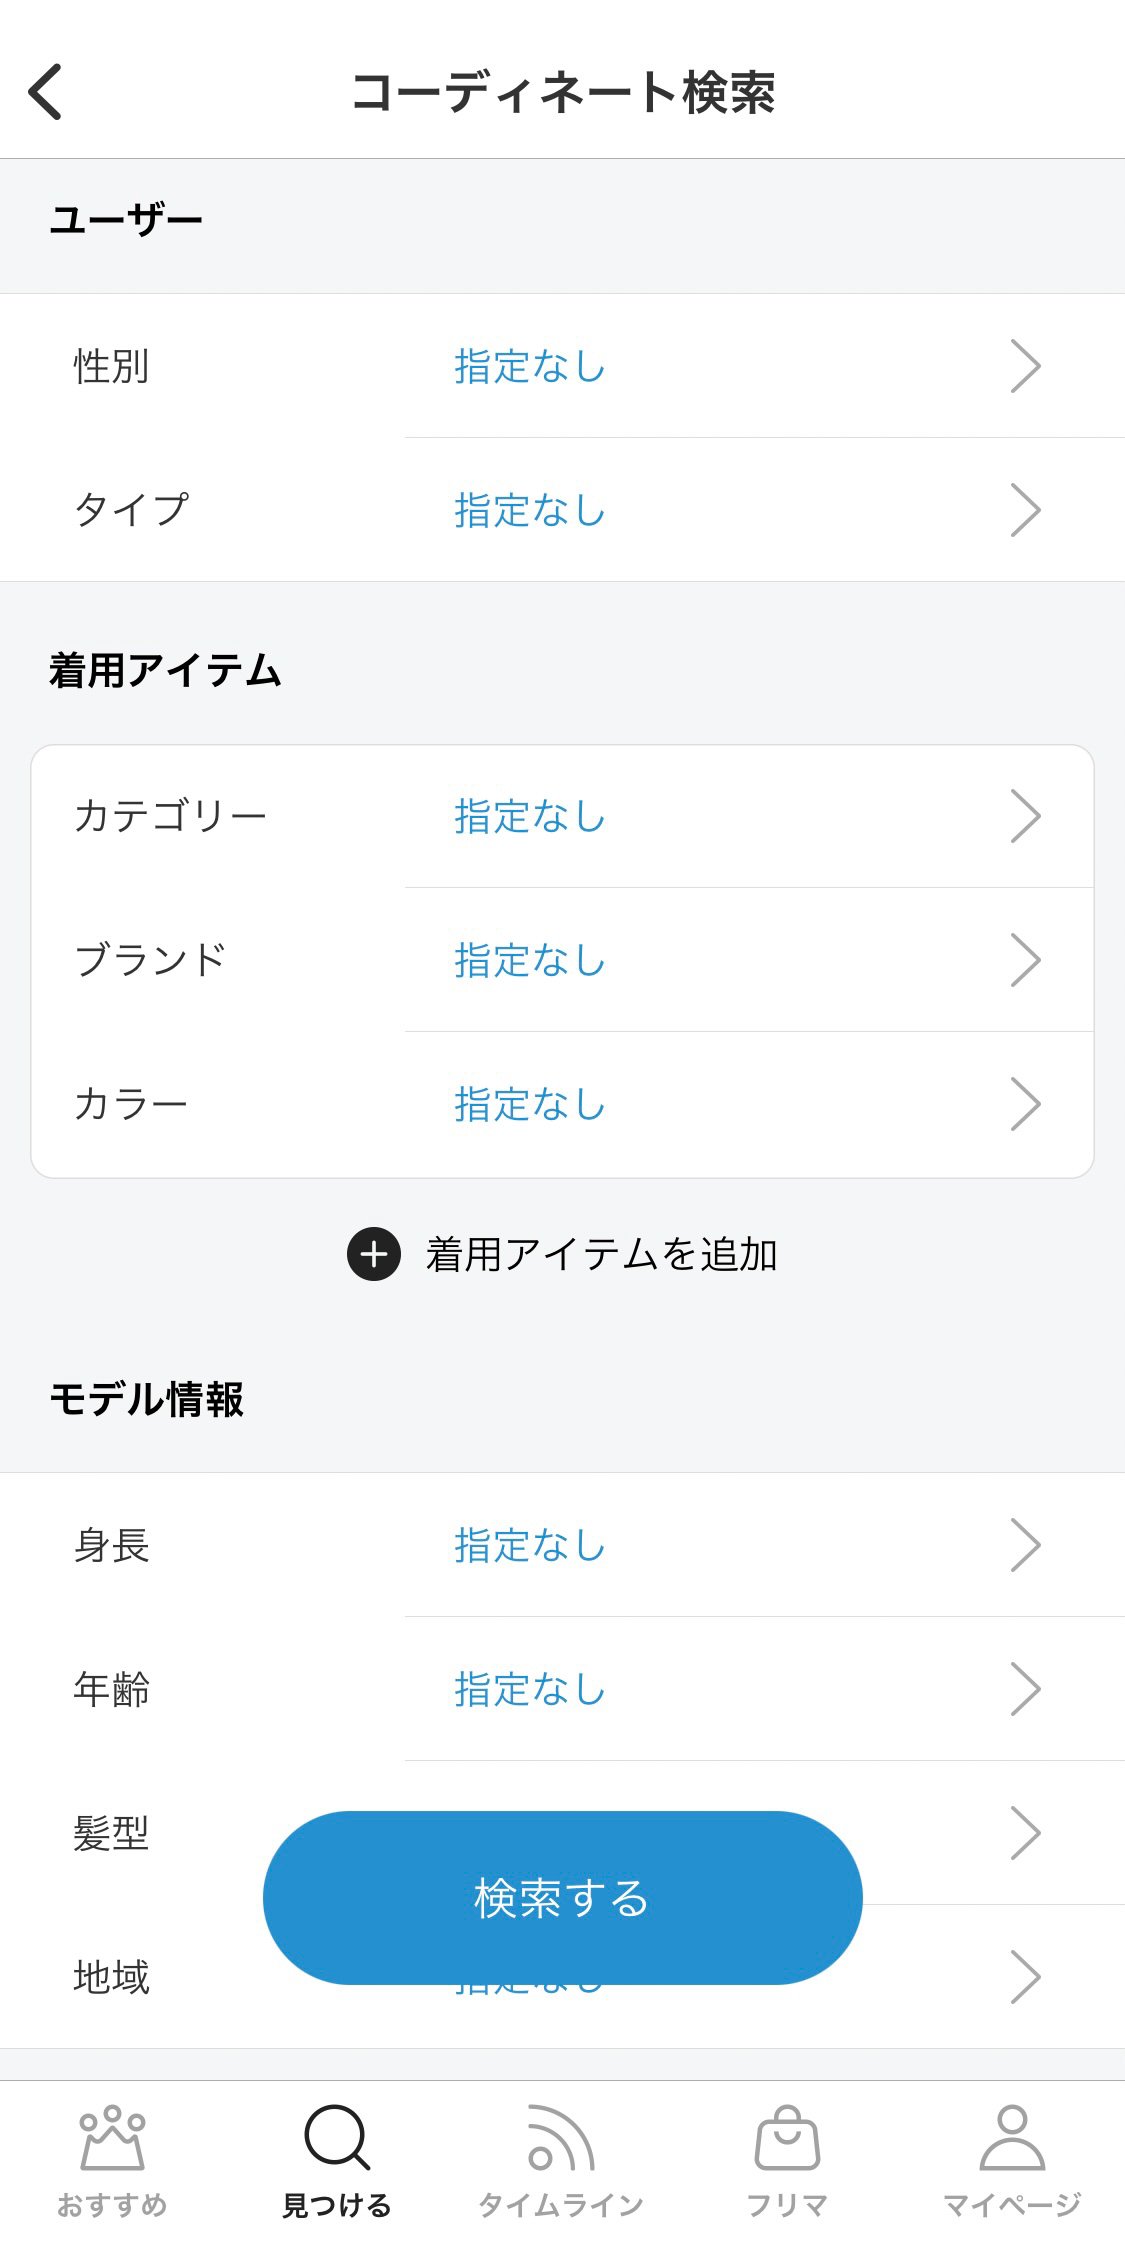
Task: Tap the 見つける magnifier icon
Action: pyautogui.click(x=337, y=2139)
